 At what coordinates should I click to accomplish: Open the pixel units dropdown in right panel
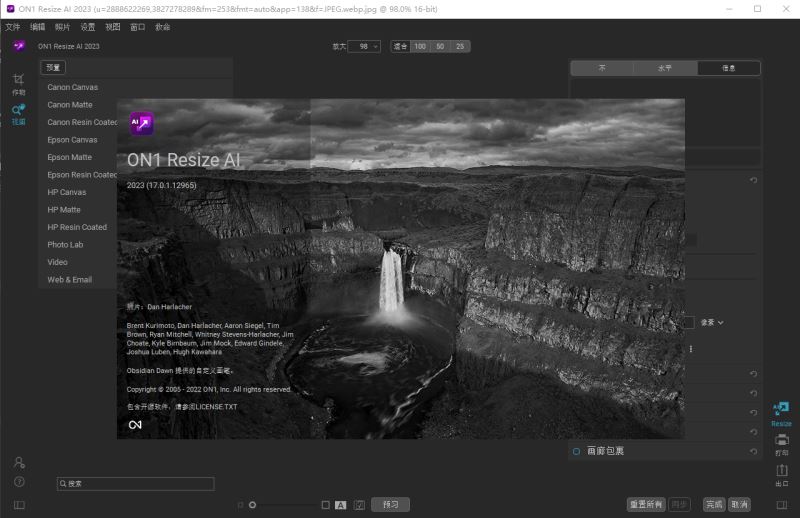click(x=712, y=323)
